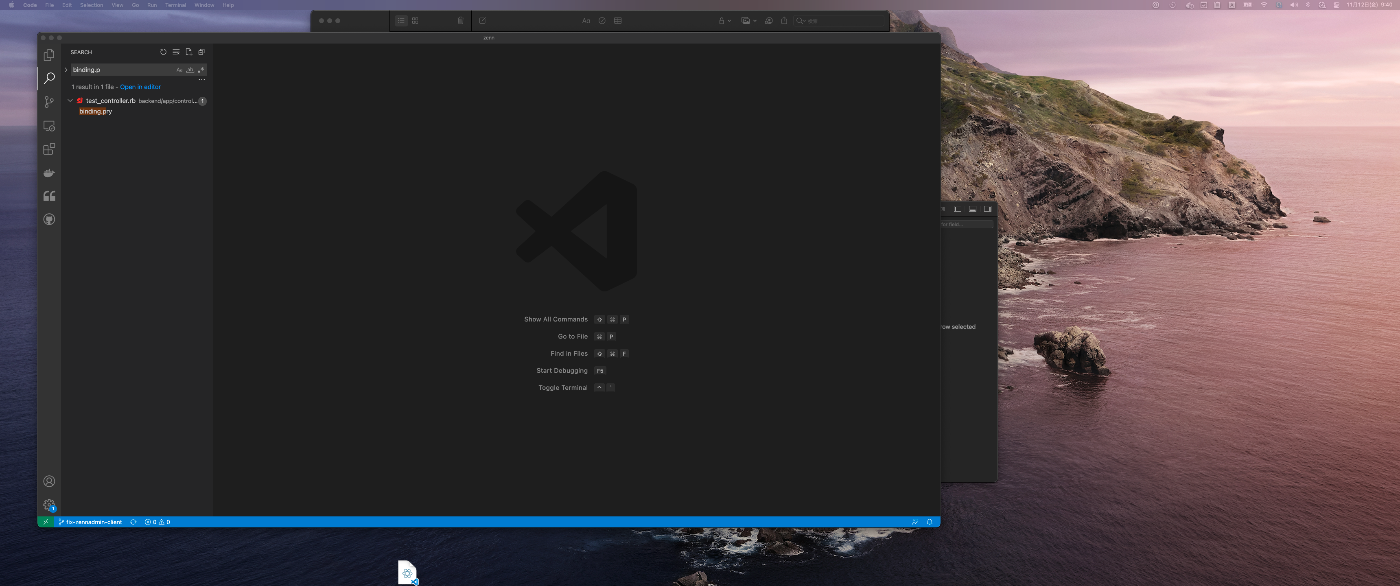Select gallery view in the background Notes window

click(x=415, y=20)
